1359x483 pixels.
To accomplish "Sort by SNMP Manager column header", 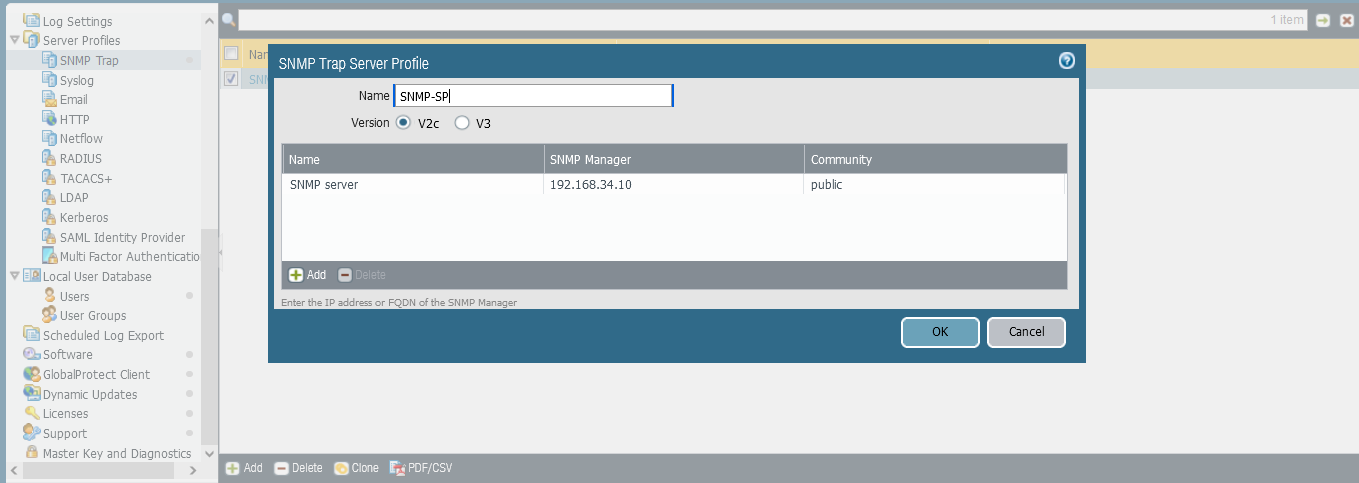I will 674,159.
